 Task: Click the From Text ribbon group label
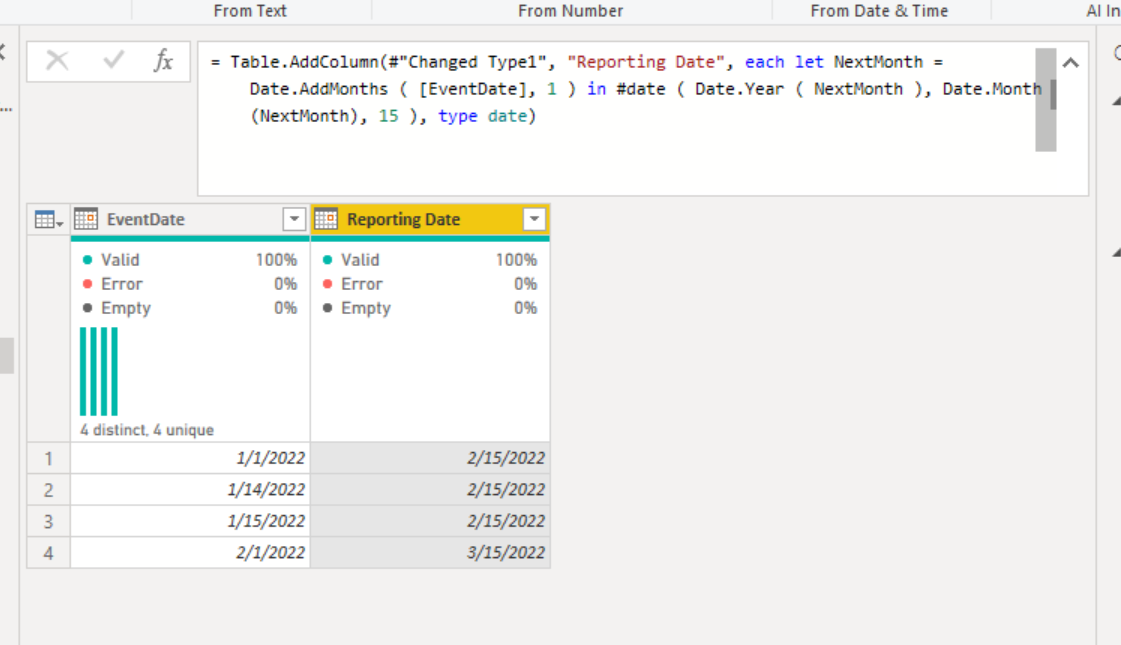(250, 11)
